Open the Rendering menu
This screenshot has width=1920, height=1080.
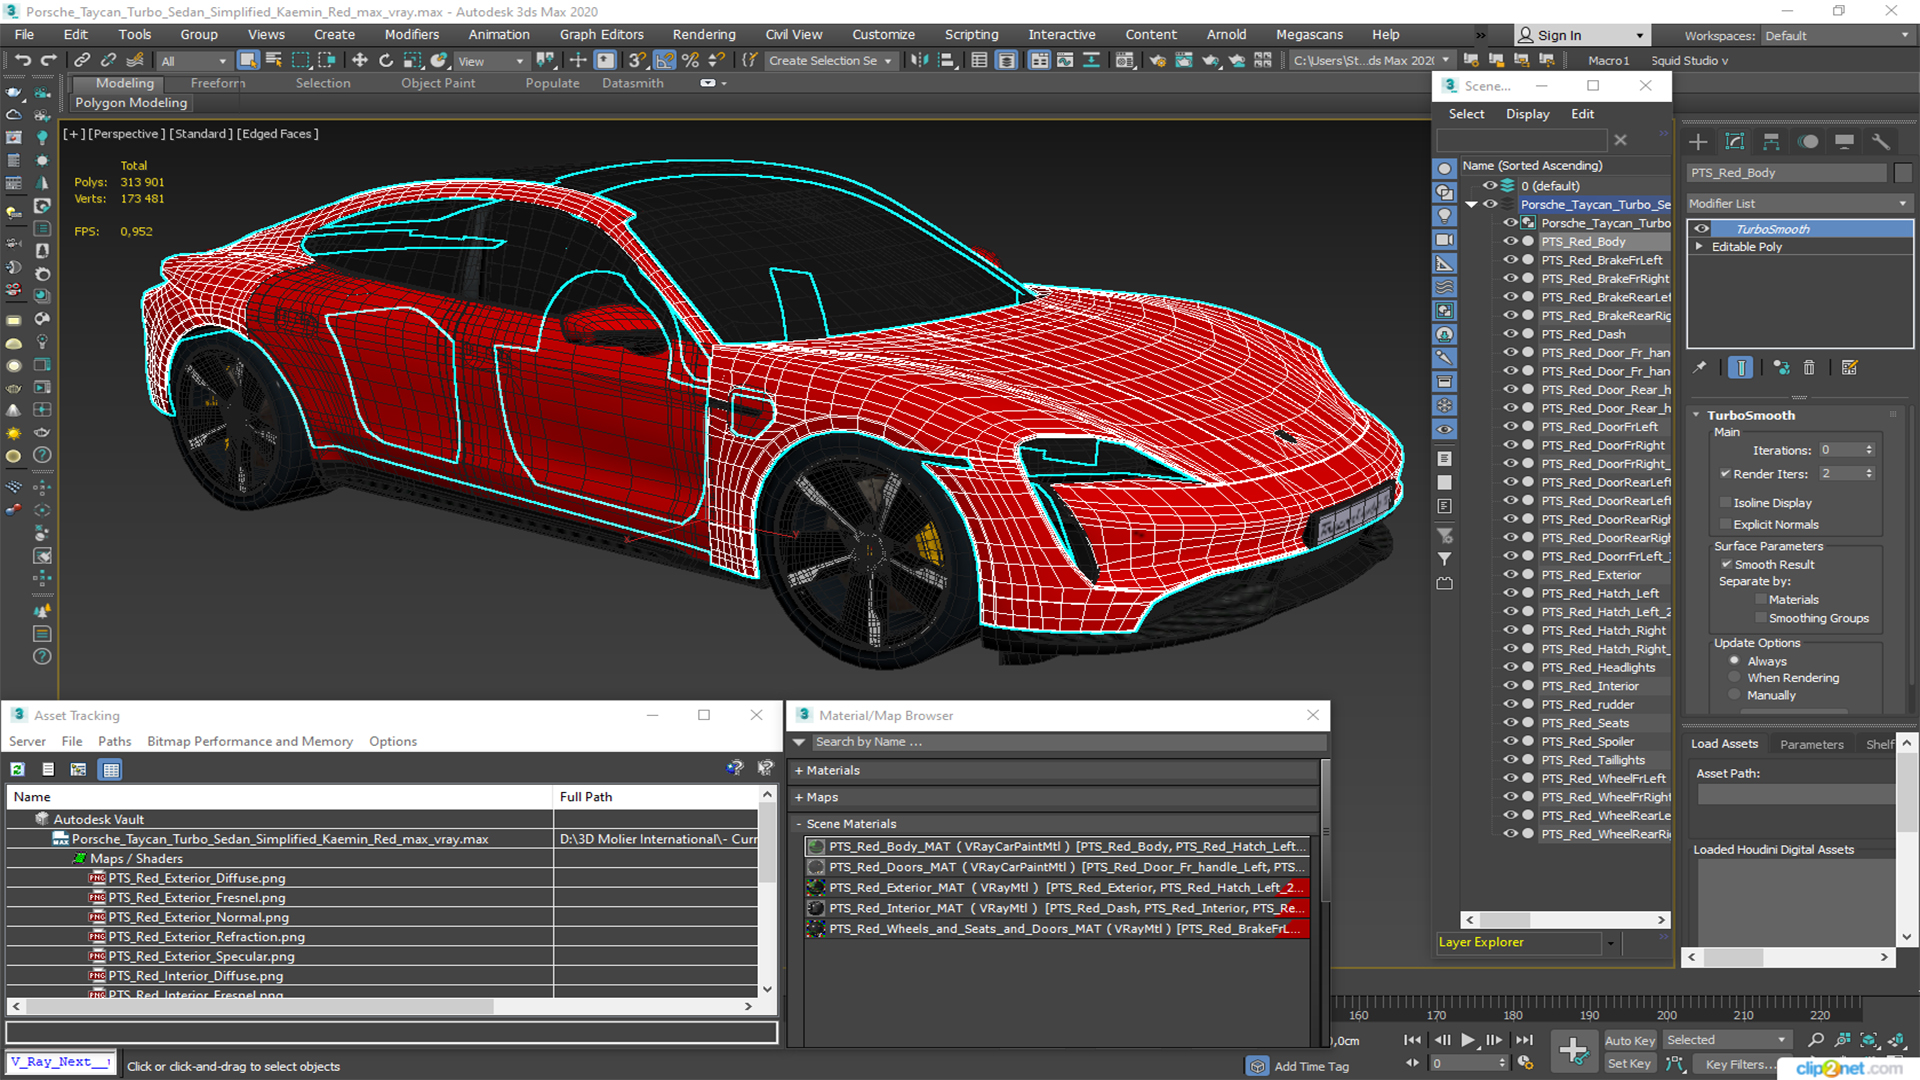tap(704, 34)
